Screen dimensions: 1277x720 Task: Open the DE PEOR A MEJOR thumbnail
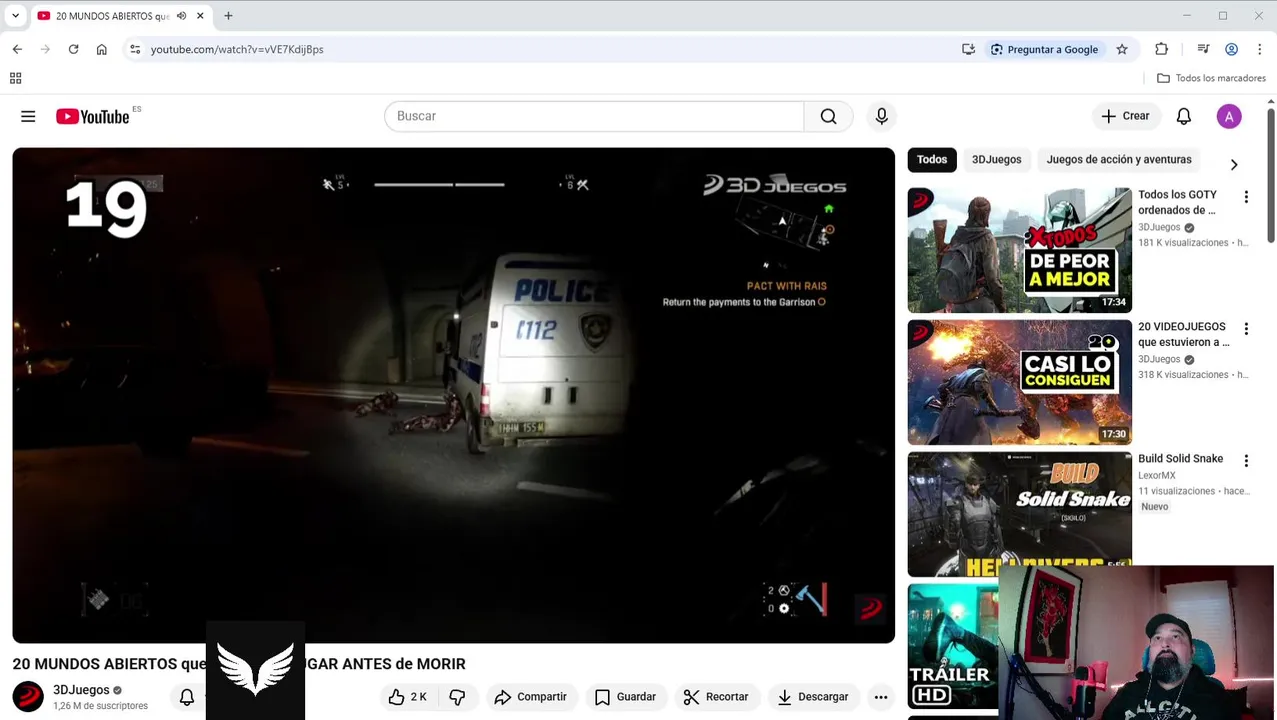[x=1019, y=250]
